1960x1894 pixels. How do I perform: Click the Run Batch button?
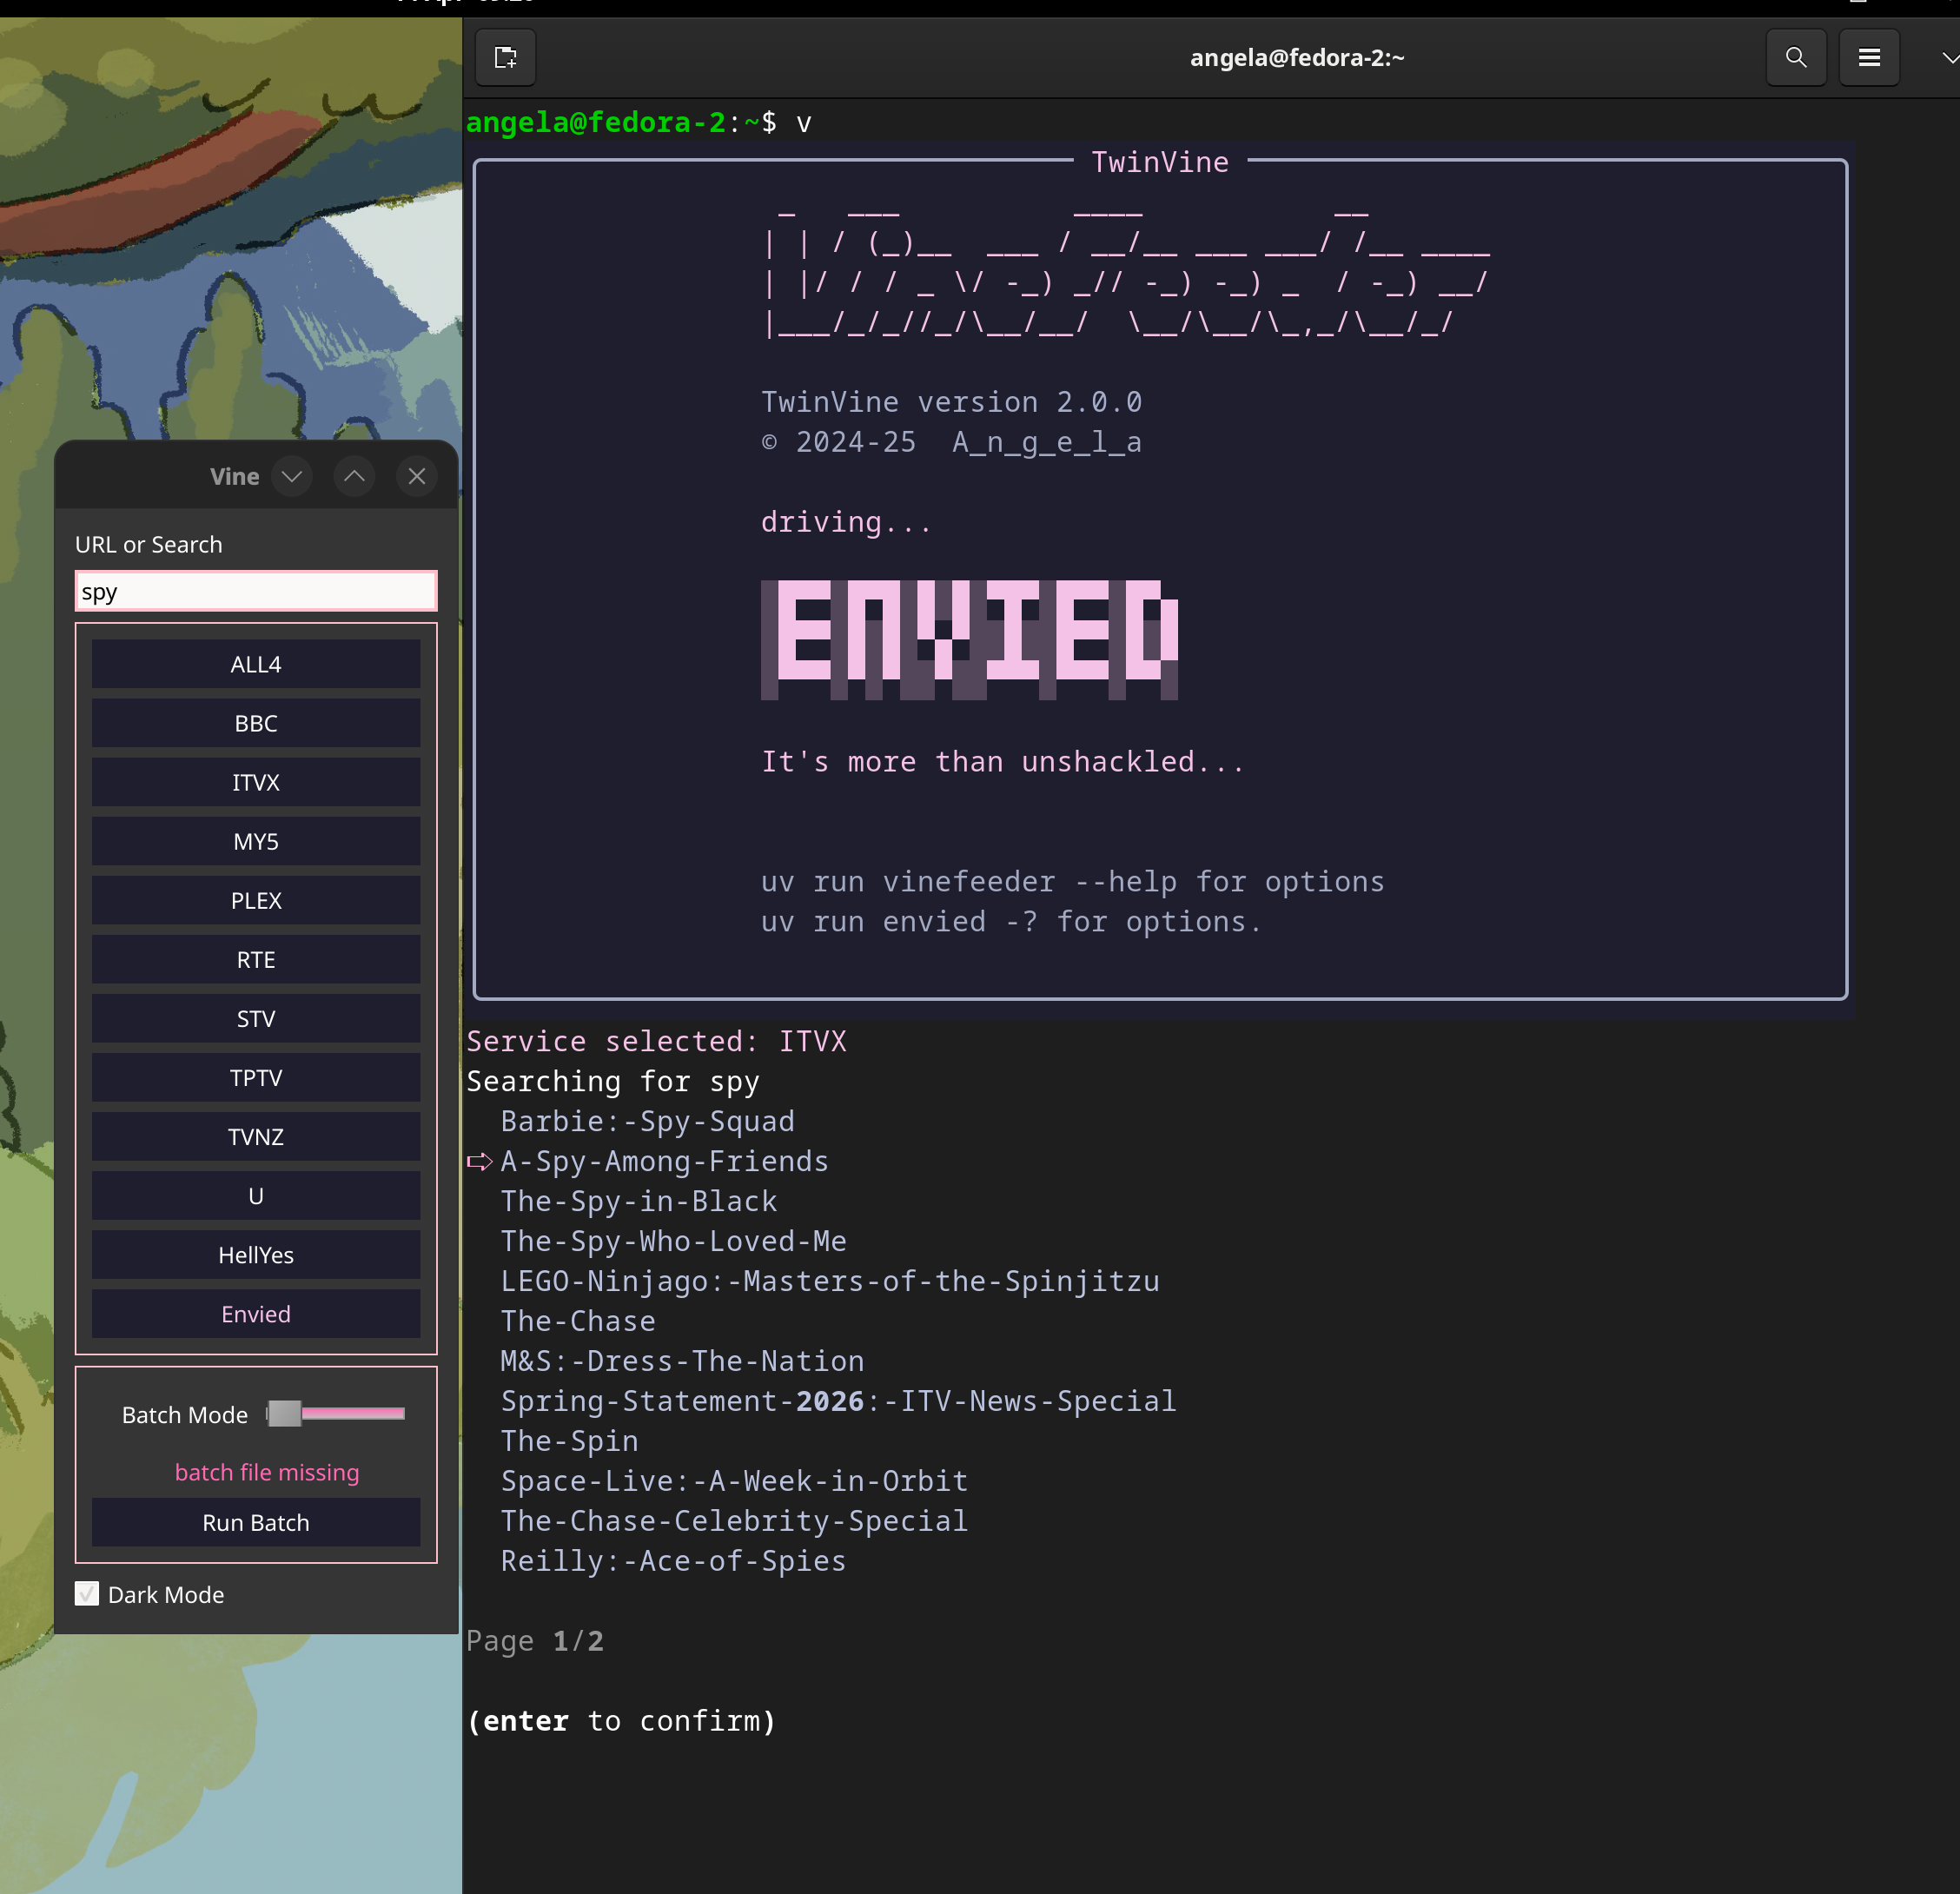(256, 1522)
